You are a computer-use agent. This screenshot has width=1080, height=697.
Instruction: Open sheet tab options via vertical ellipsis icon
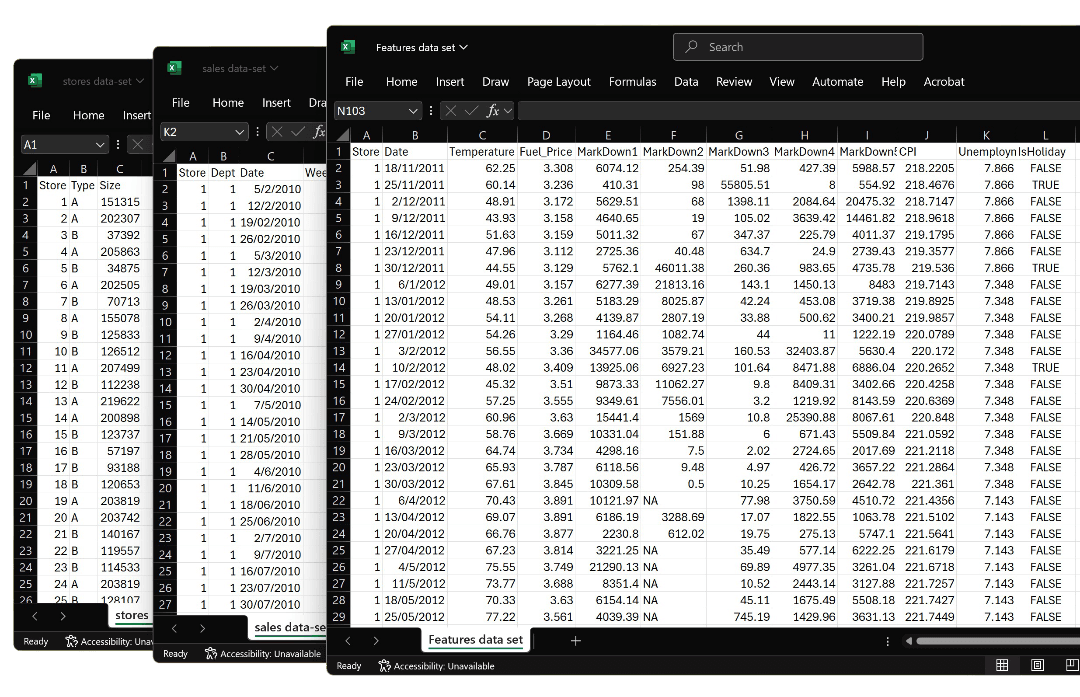click(888, 640)
